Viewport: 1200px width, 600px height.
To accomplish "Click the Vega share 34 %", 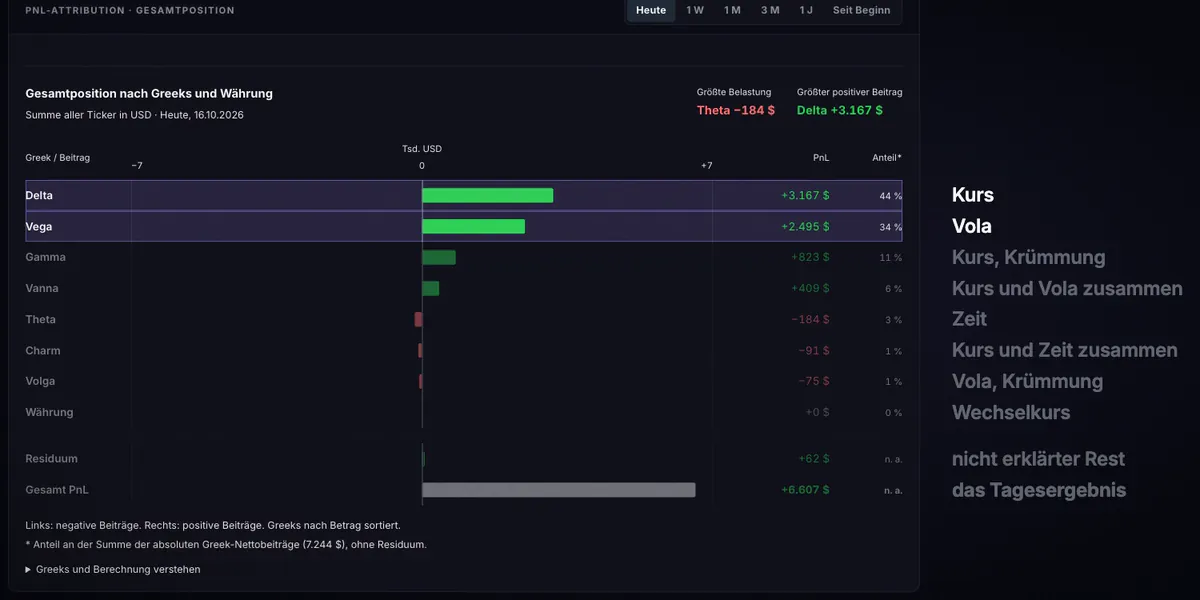I will coord(891,227).
